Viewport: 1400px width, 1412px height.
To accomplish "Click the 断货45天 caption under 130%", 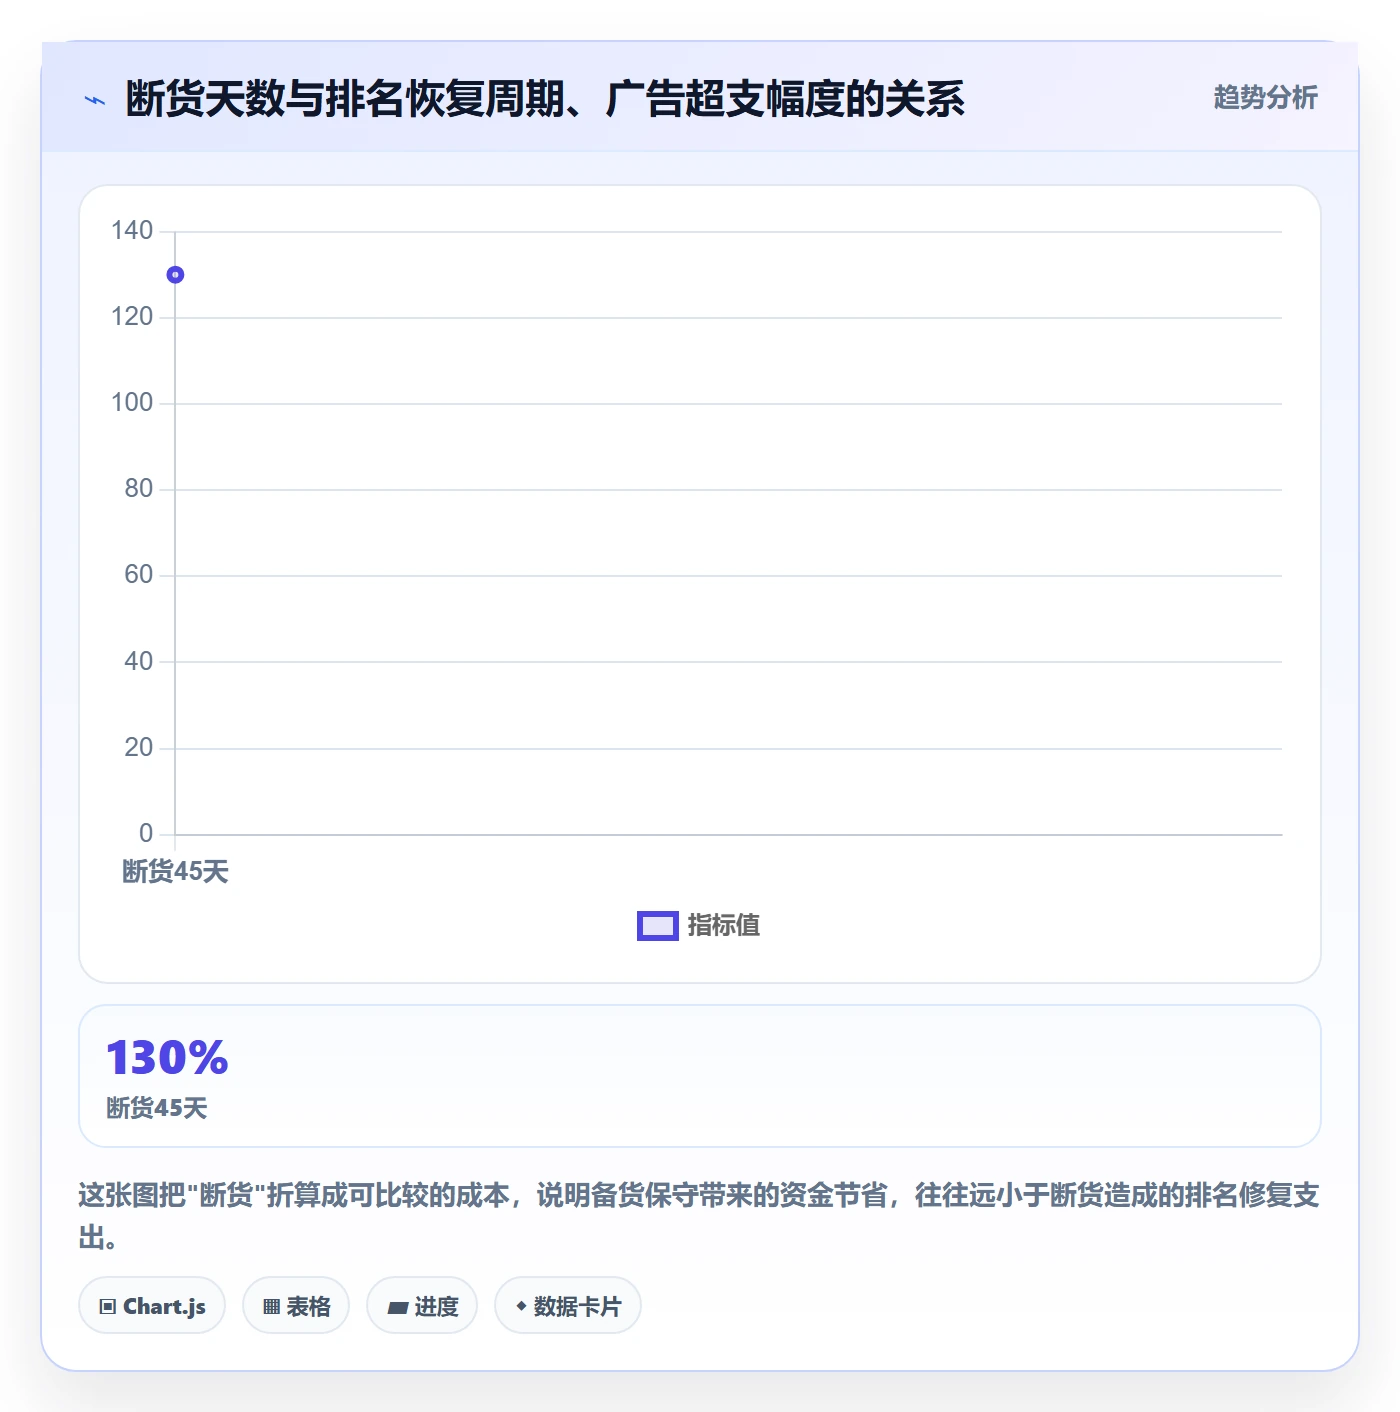I will [157, 1108].
